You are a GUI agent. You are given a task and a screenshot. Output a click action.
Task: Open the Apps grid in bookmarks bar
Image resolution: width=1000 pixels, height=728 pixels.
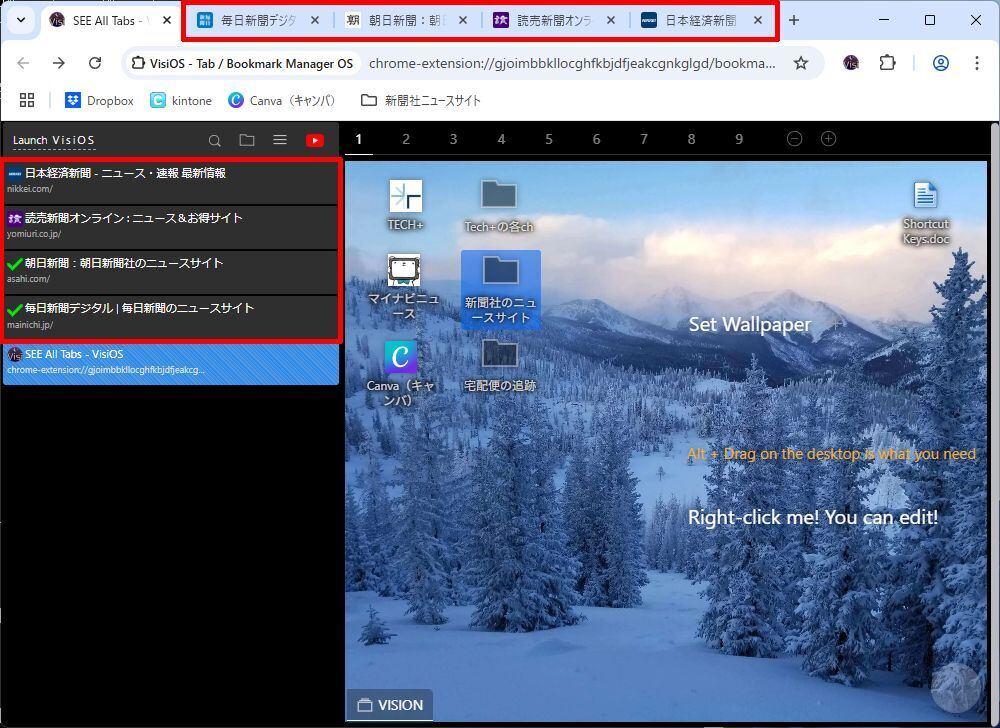click(x=27, y=100)
